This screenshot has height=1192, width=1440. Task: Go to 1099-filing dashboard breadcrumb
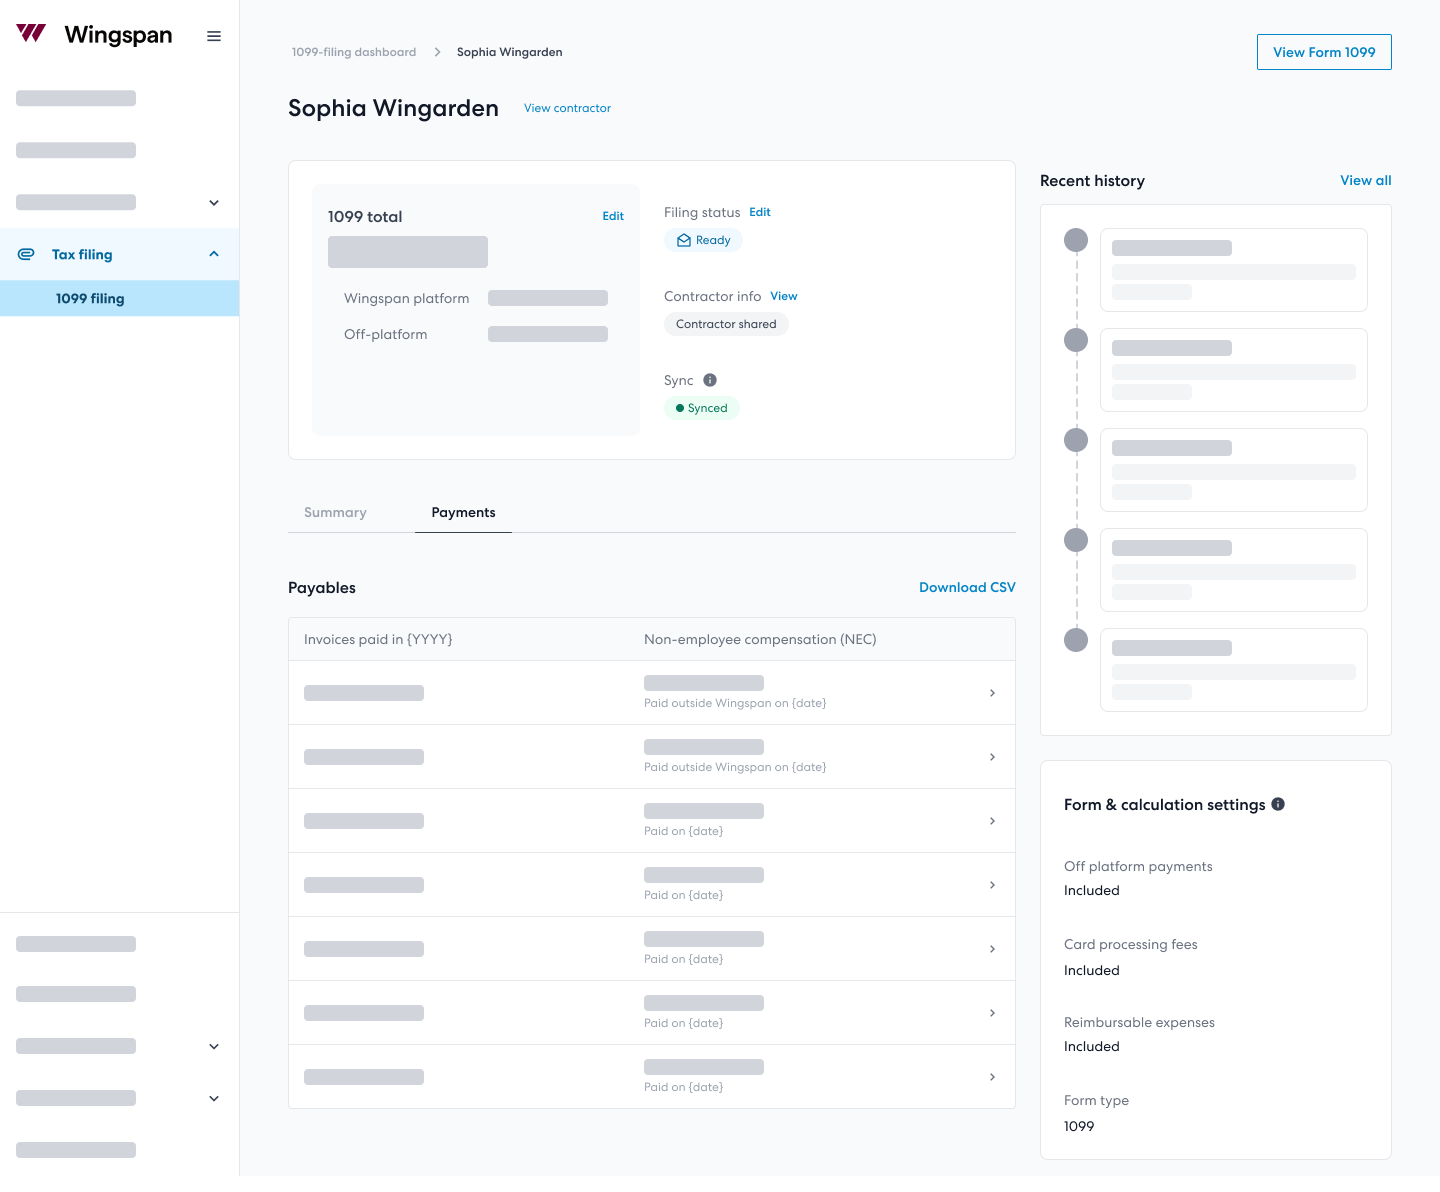pyautogui.click(x=354, y=52)
